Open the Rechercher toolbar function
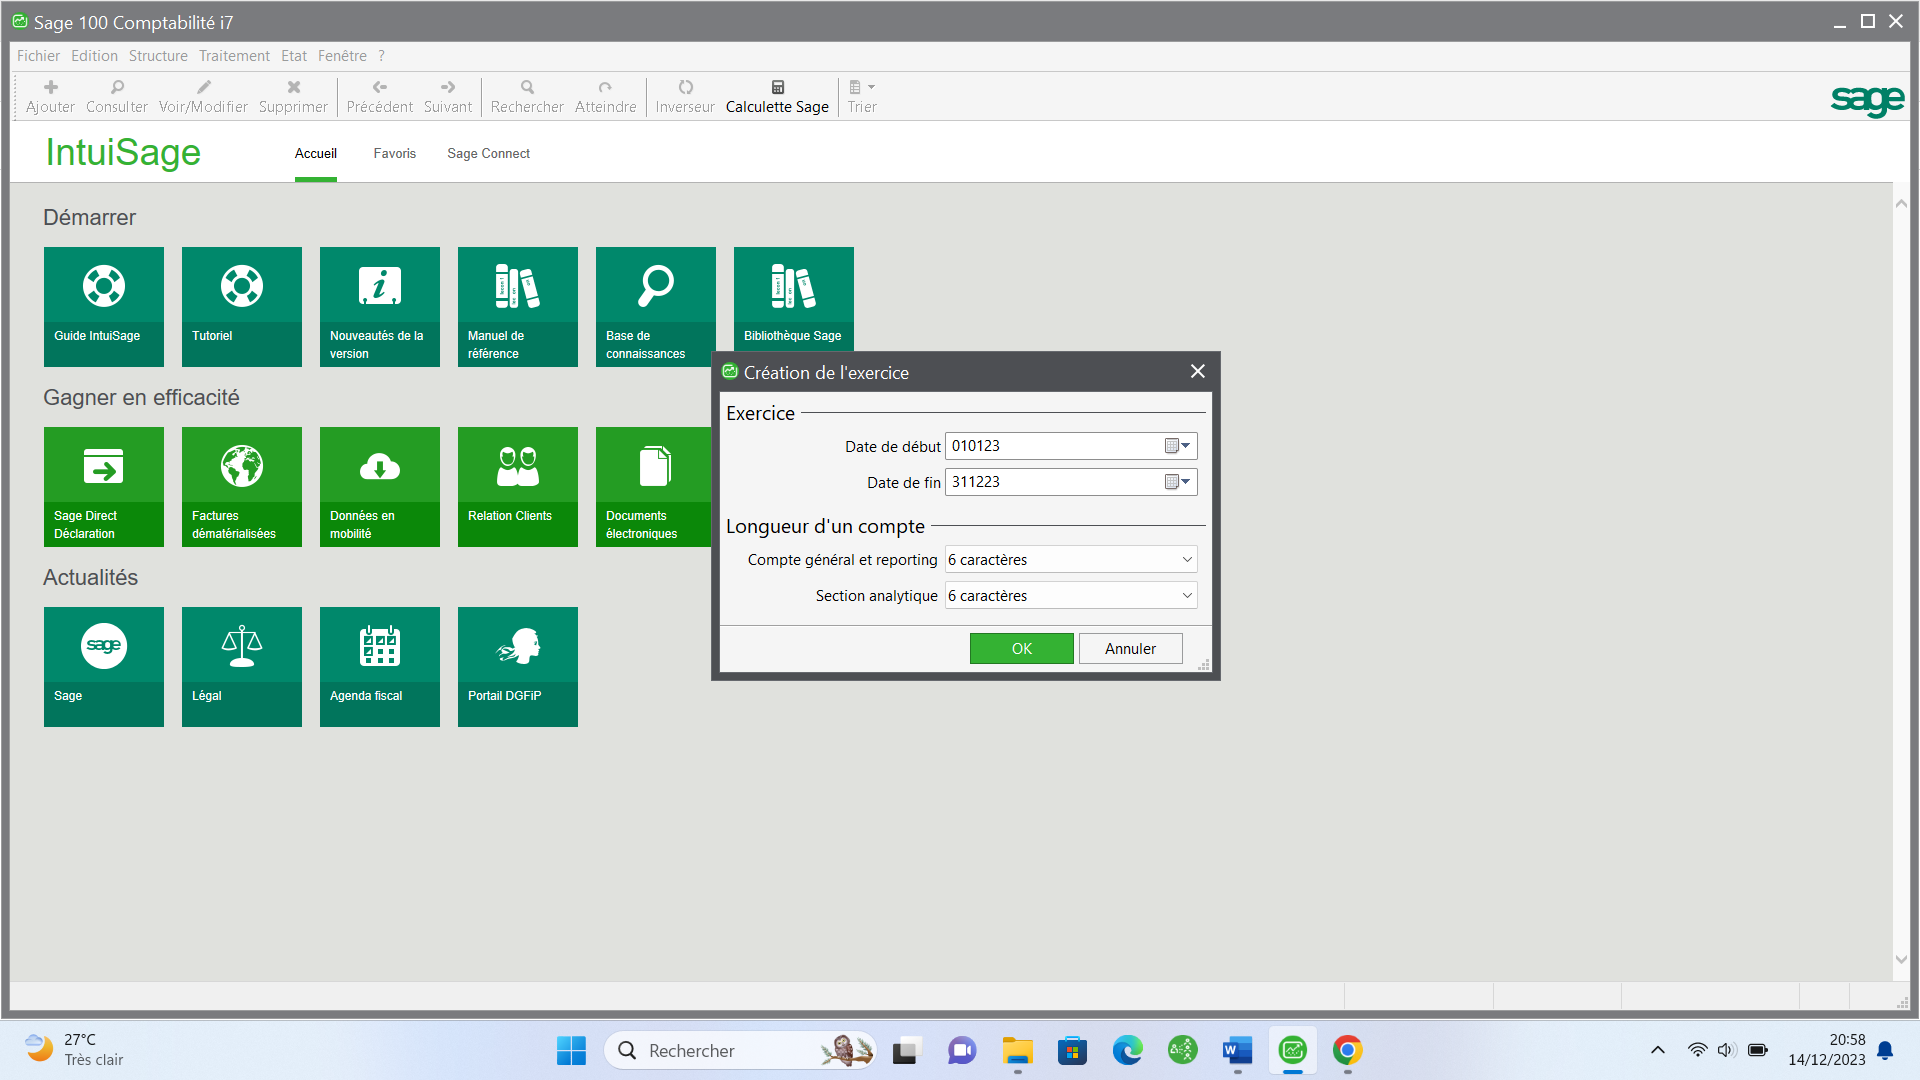The height and width of the screenshot is (1080, 1920). click(526, 96)
